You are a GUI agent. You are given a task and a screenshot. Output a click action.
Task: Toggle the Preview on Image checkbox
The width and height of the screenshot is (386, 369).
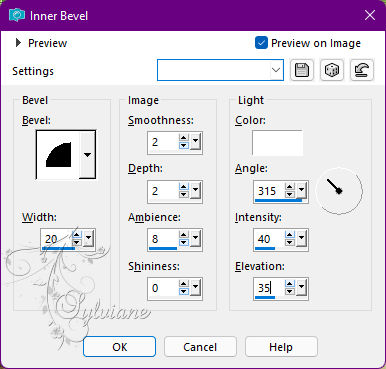[261, 43]
